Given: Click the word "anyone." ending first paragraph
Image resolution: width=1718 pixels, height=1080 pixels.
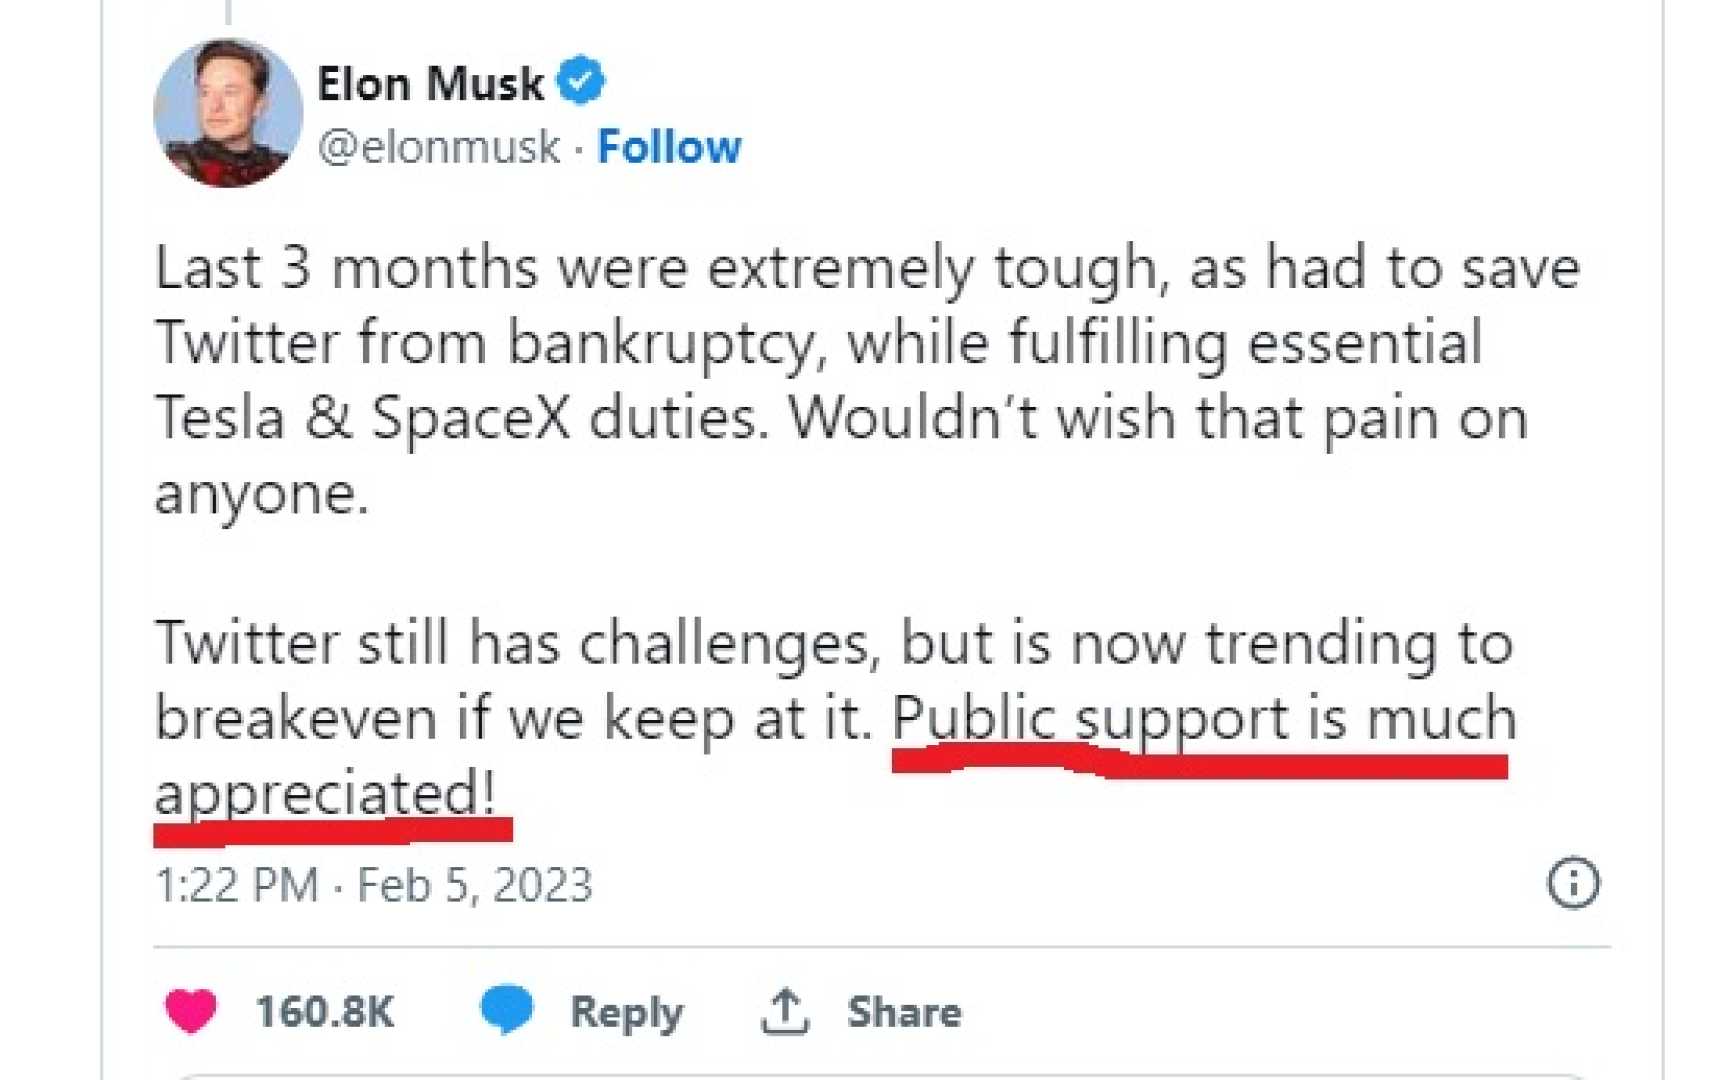Looking at the screenshot, I should (262, 493).
